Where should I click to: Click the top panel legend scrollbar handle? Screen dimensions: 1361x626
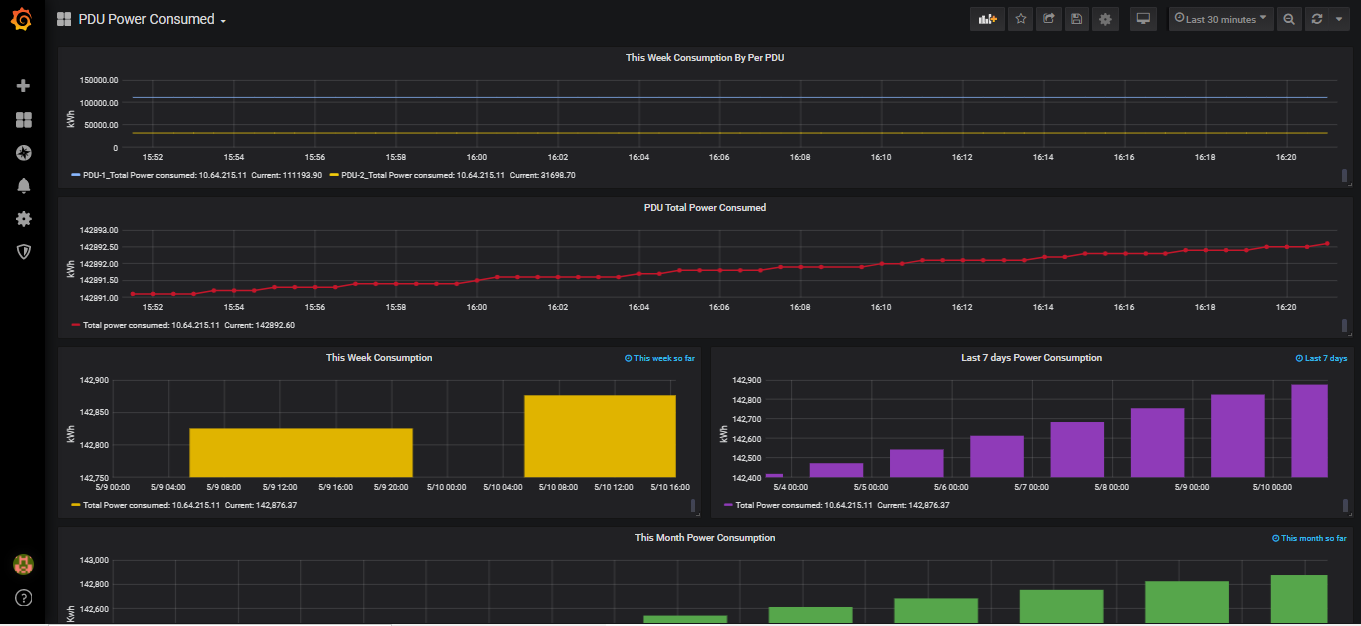coord(1344,176)
